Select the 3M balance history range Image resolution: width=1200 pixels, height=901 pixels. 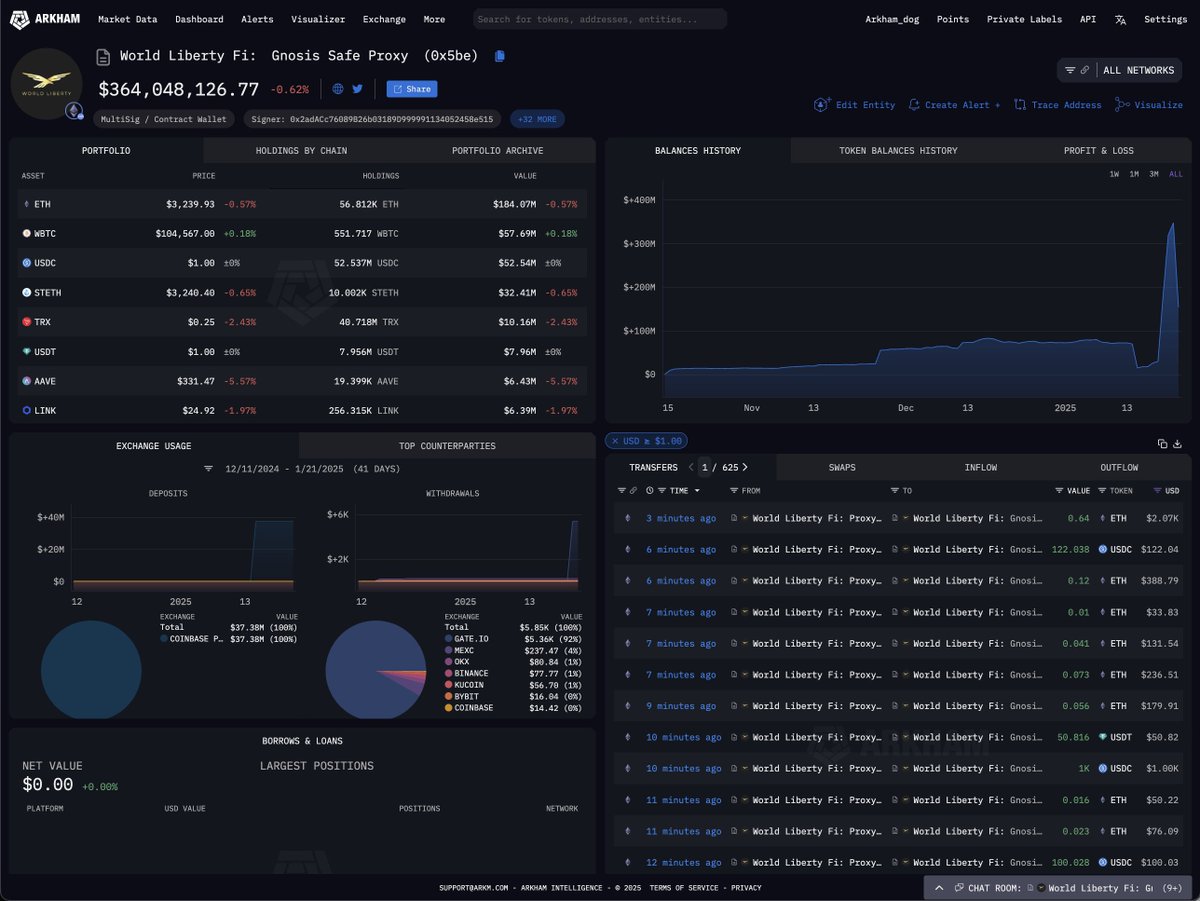pos(1154,174)
